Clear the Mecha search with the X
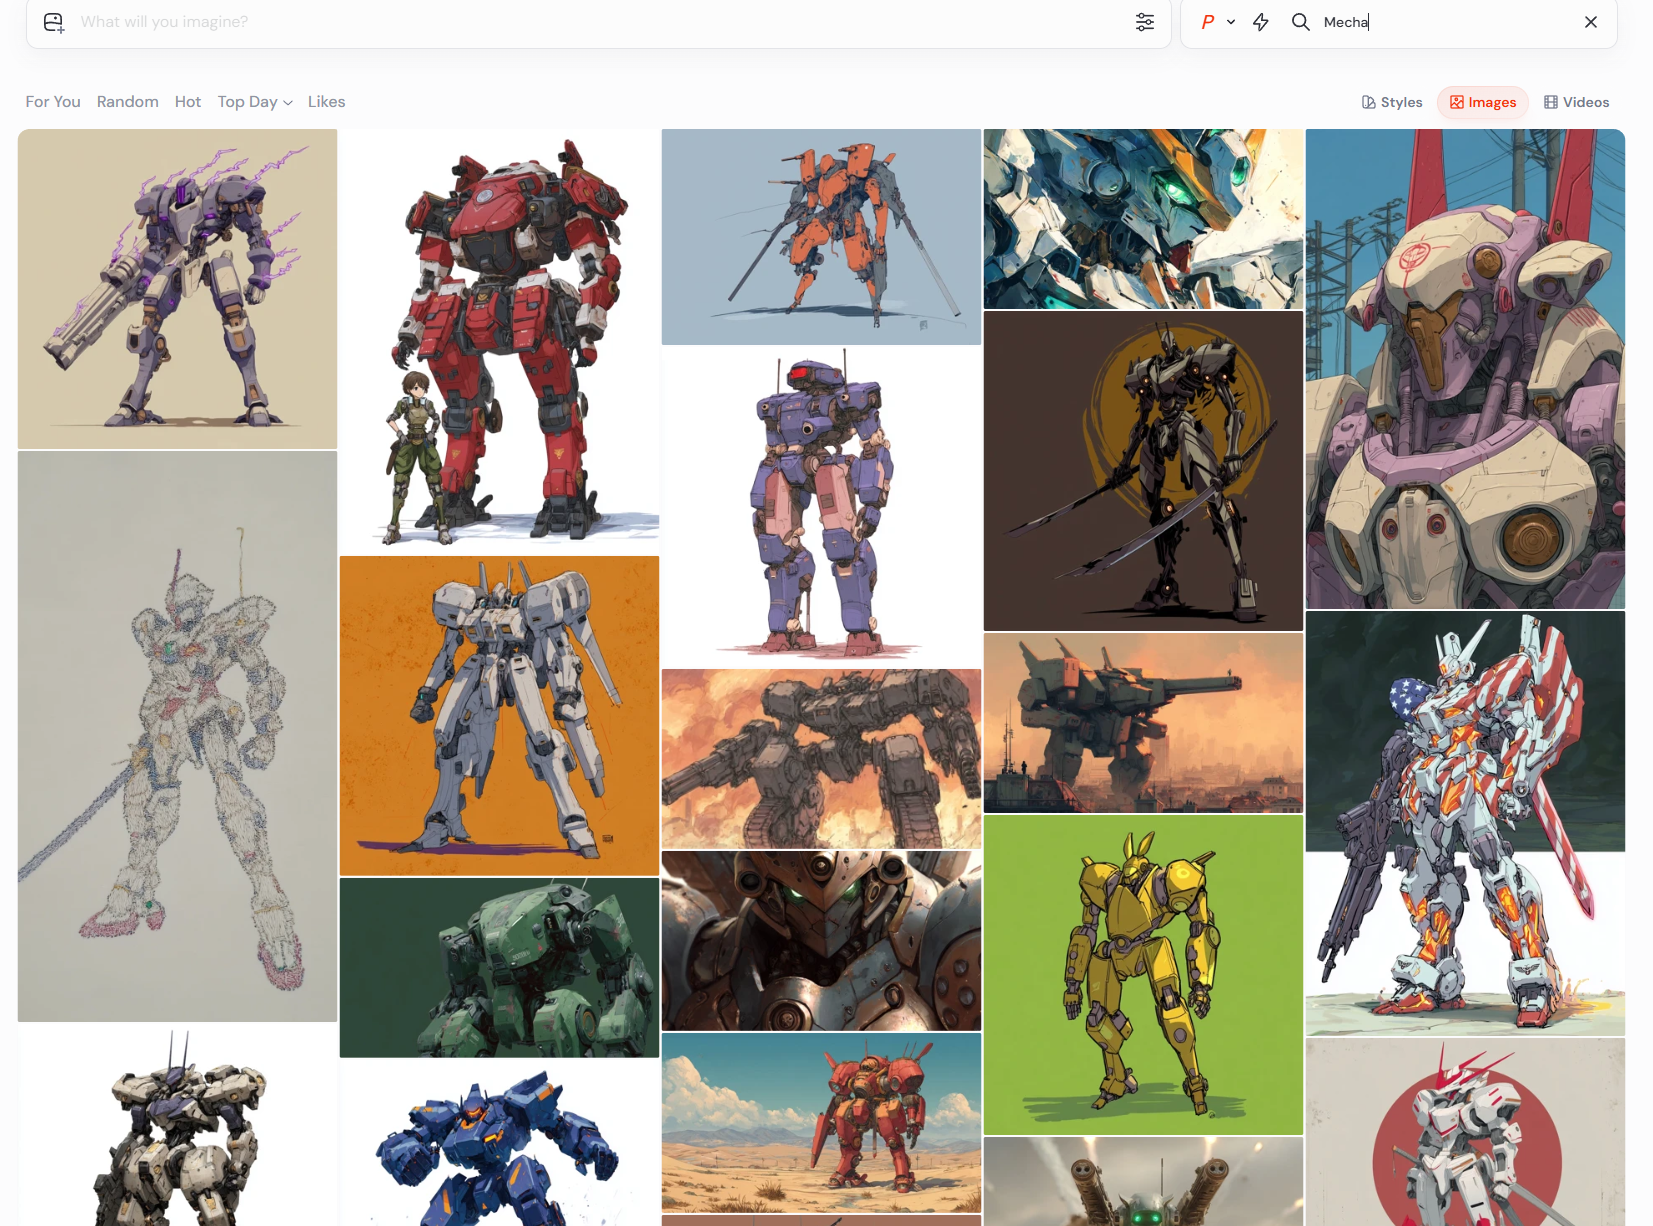Viewport: 1653px width, 1226px height. pos(1591,22)
